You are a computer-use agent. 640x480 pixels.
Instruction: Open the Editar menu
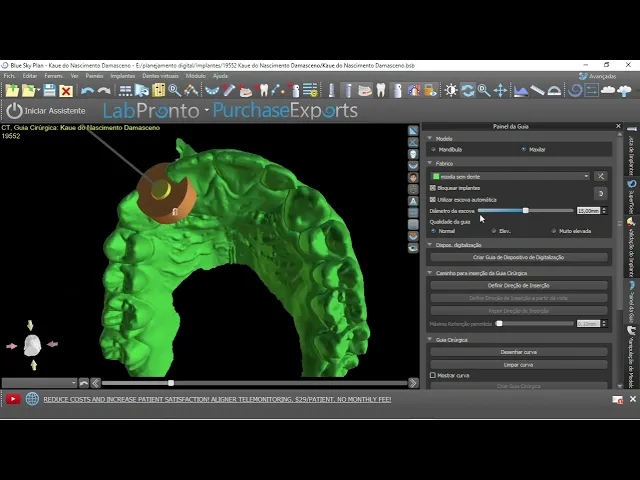click(29, 76)
